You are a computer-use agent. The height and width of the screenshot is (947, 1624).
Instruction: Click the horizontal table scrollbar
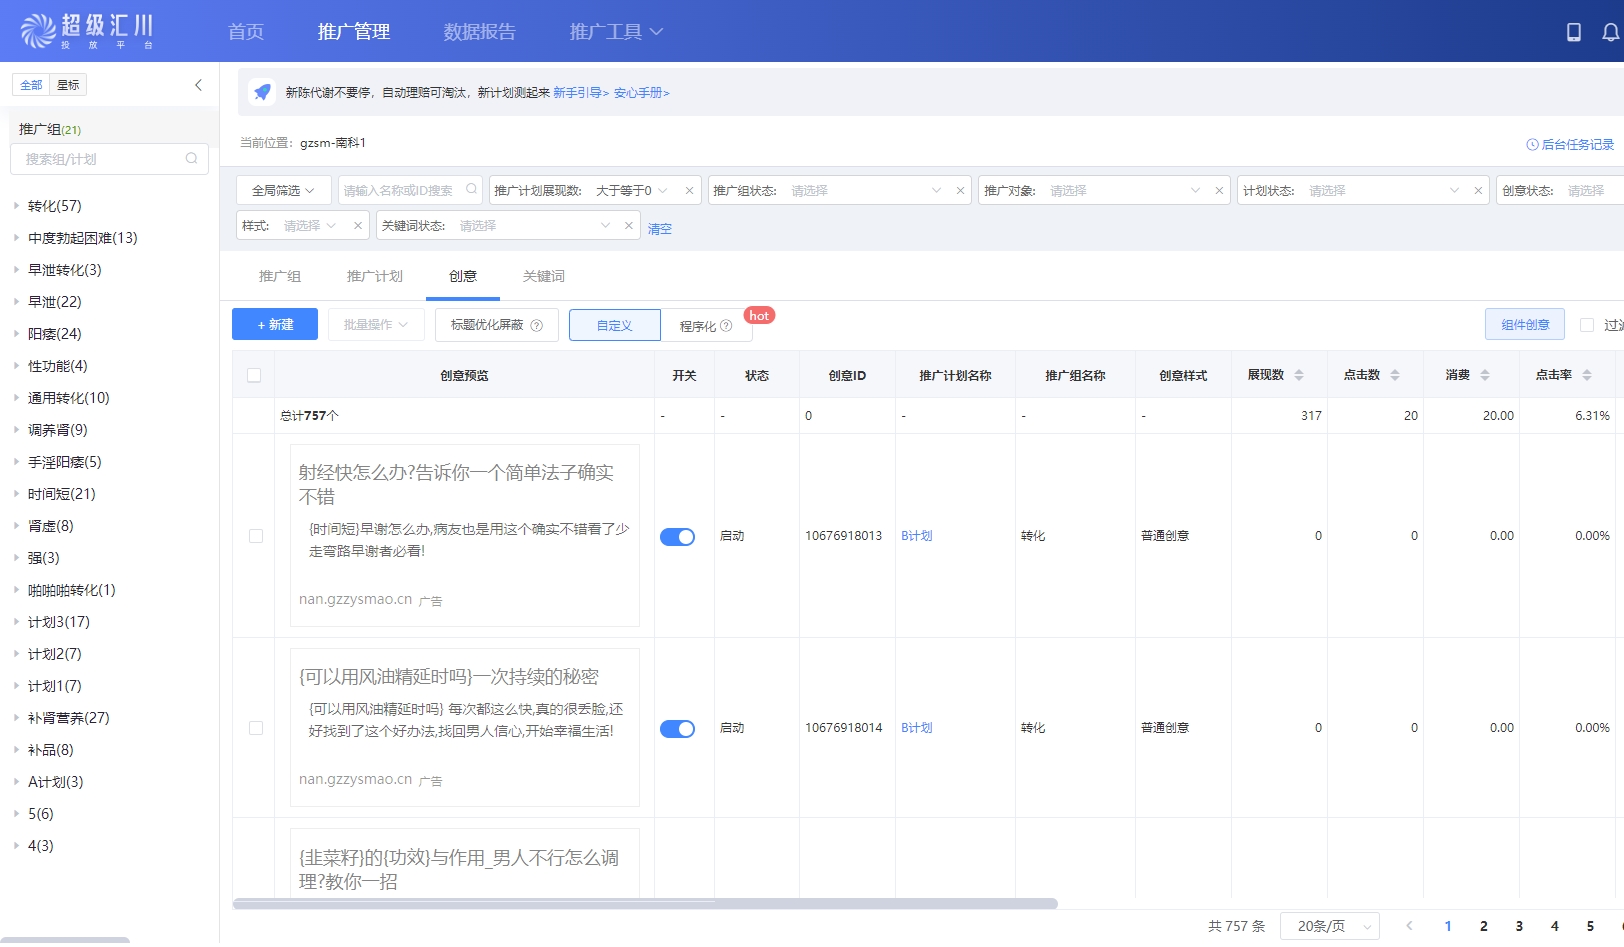point(645,904)
